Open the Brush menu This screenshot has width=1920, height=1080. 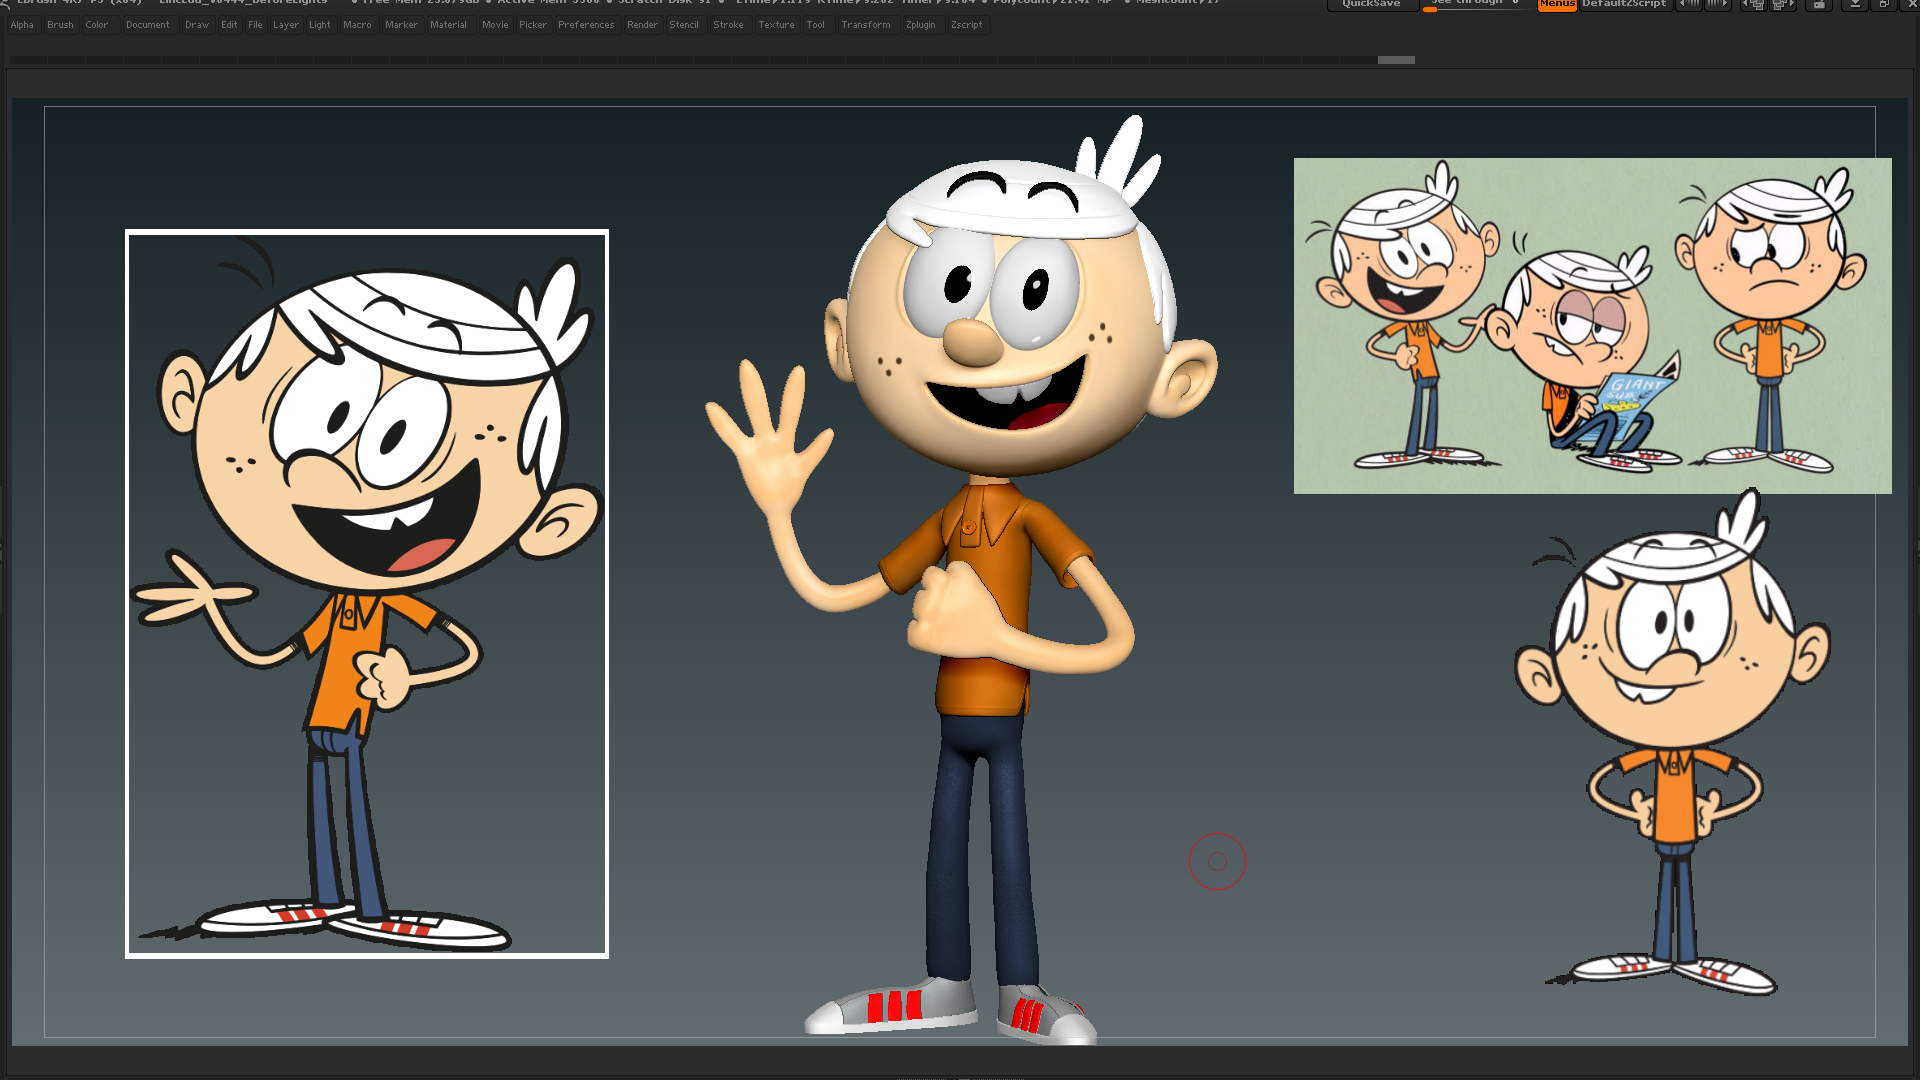coord(60,25)
